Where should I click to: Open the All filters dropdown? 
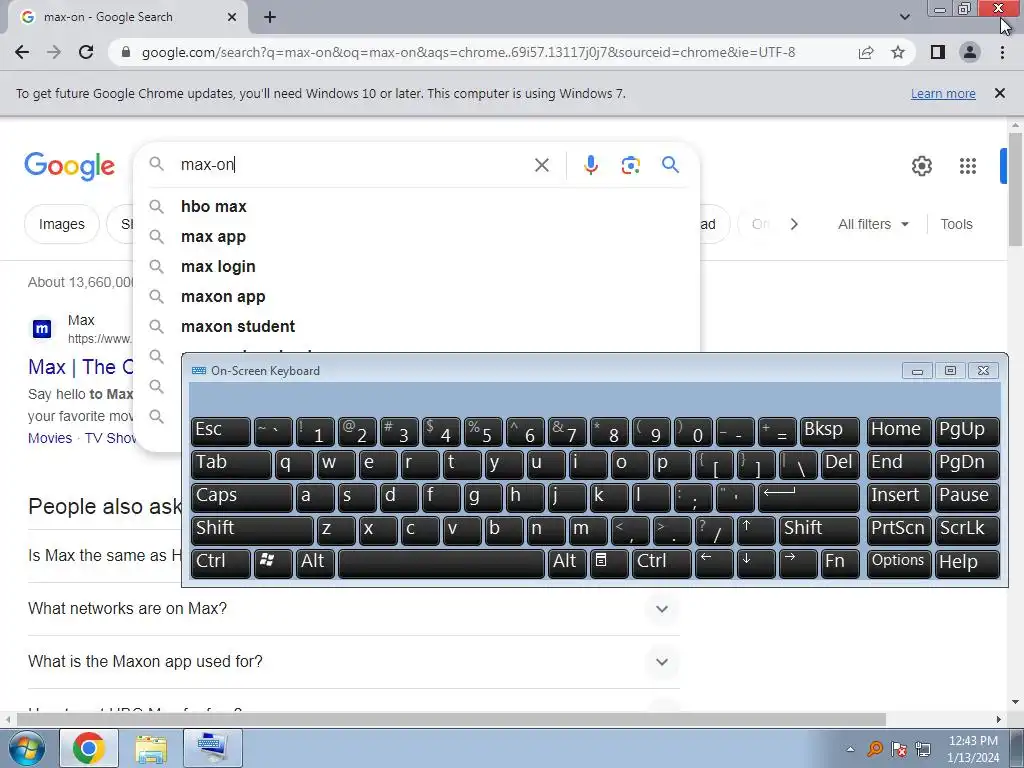(x=873, y=224)
